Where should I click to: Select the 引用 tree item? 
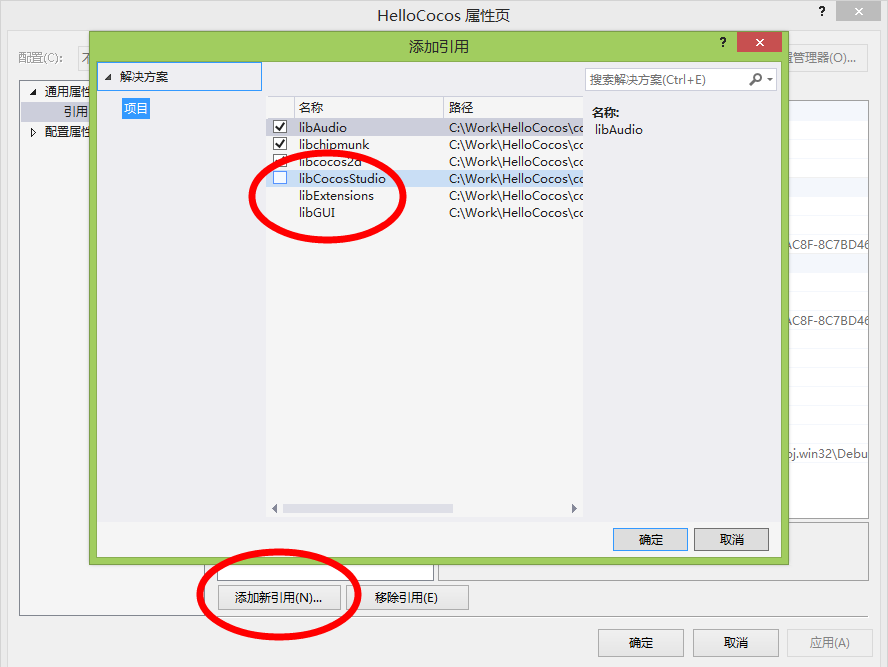click(75, 112)
